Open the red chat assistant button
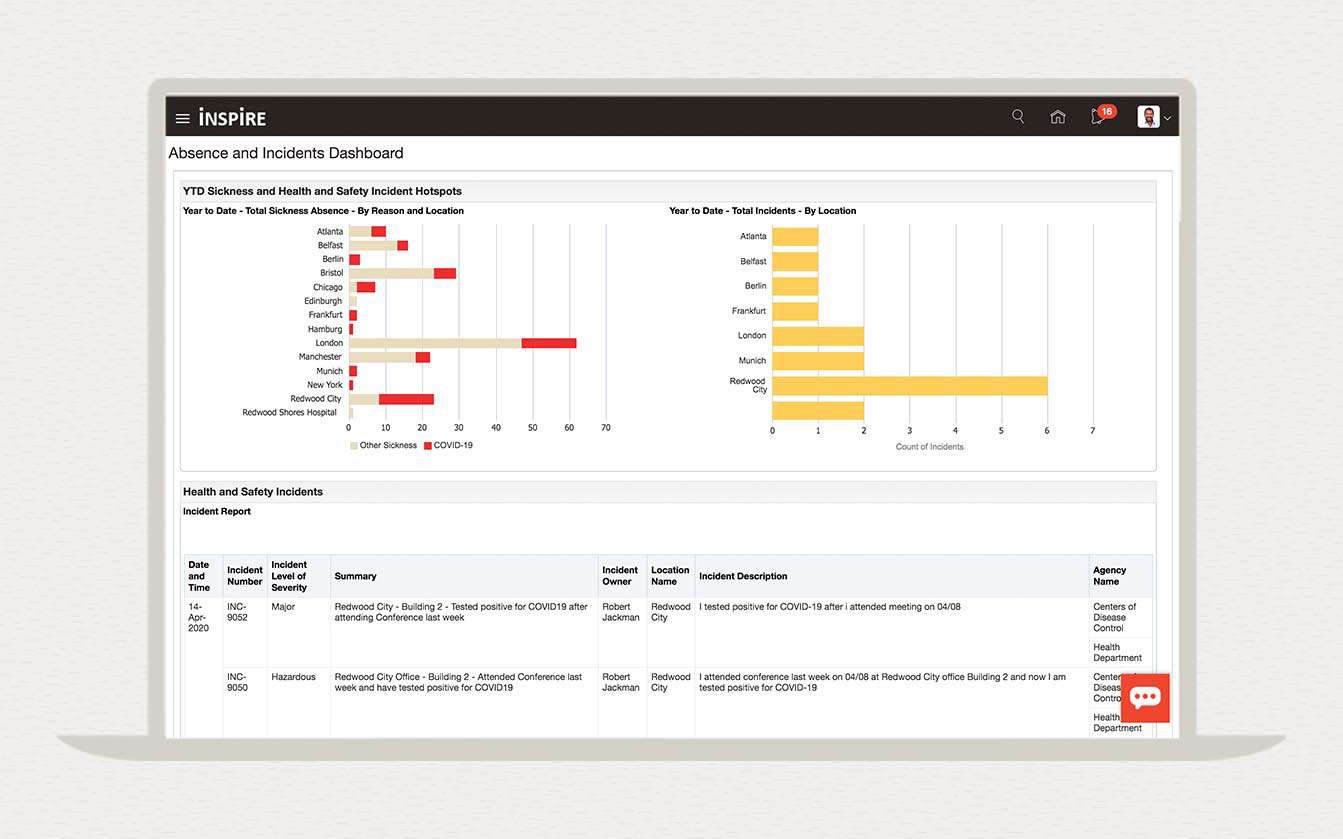The height and width of the screenshot is (839, 1343). [x=1145, y=697]
